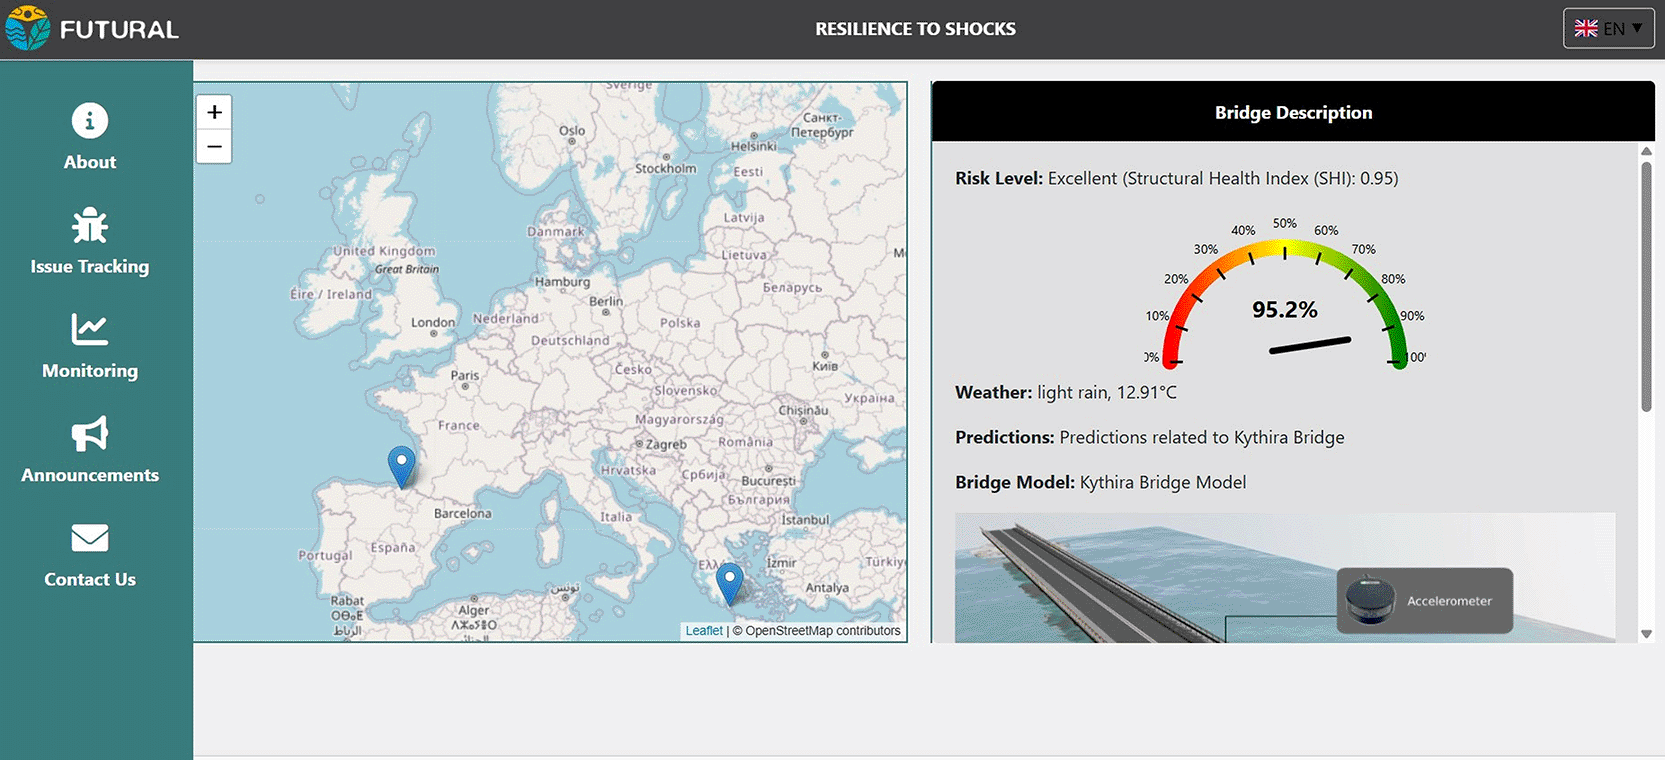Click the Stockholm label on the map

point(666,168)
